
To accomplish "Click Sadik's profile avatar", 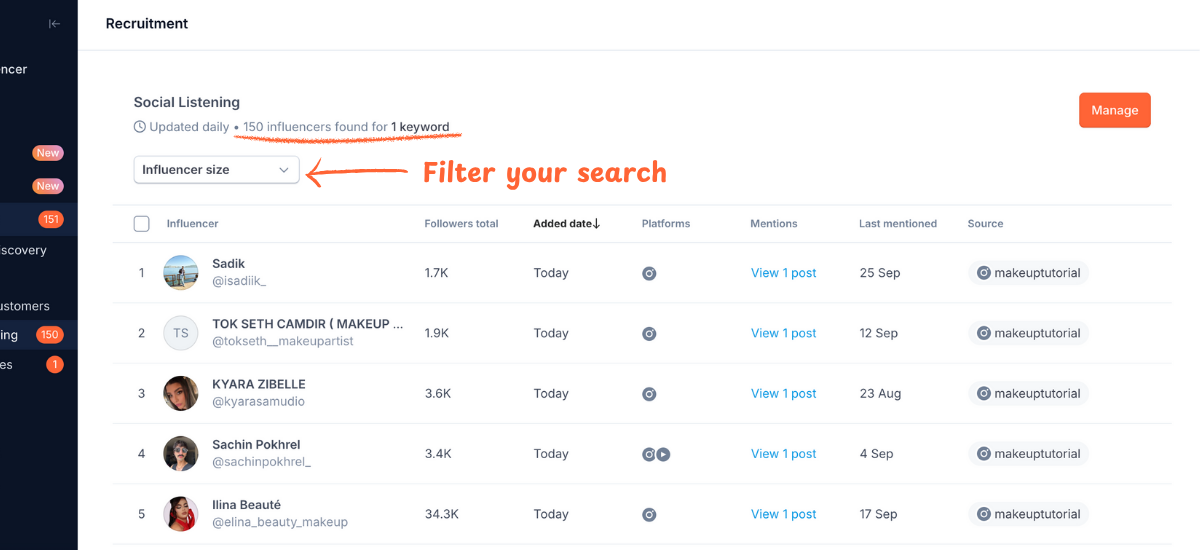I will point(181,273).
